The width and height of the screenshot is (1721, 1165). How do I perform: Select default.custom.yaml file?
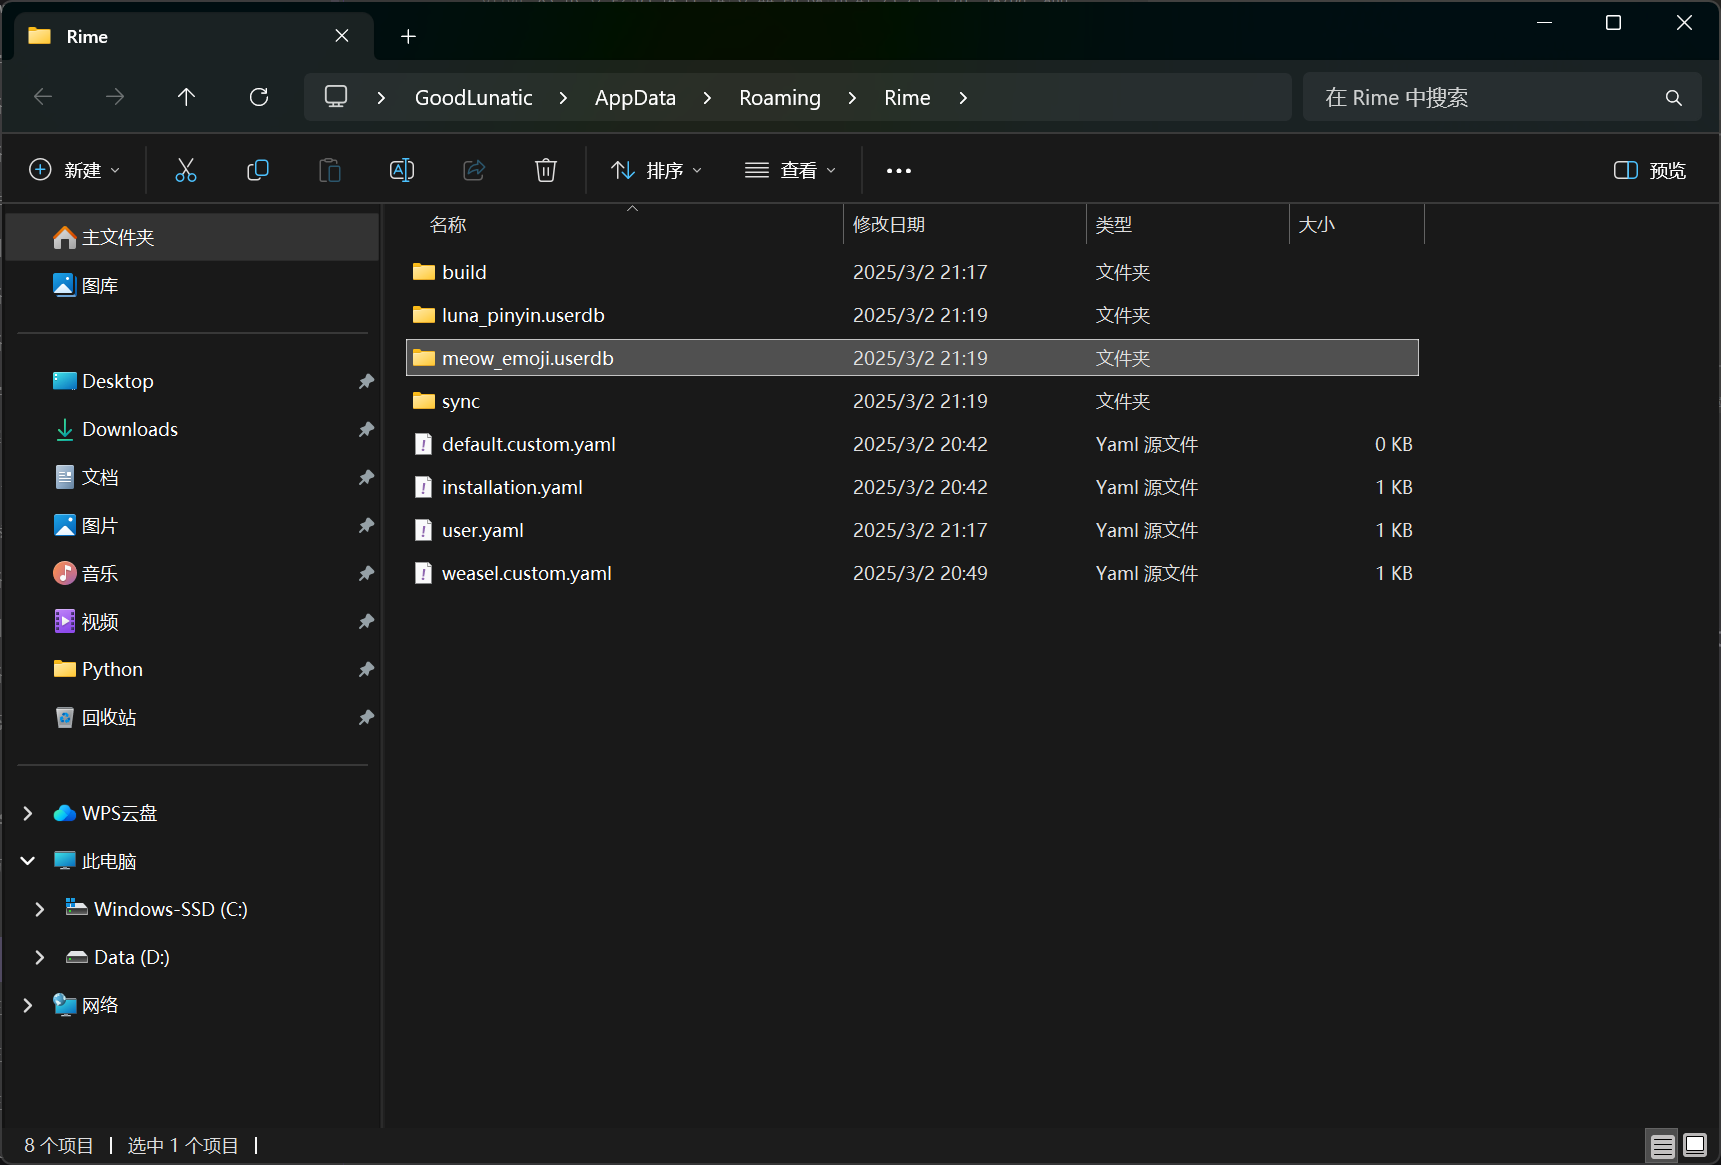pos(912,444)
